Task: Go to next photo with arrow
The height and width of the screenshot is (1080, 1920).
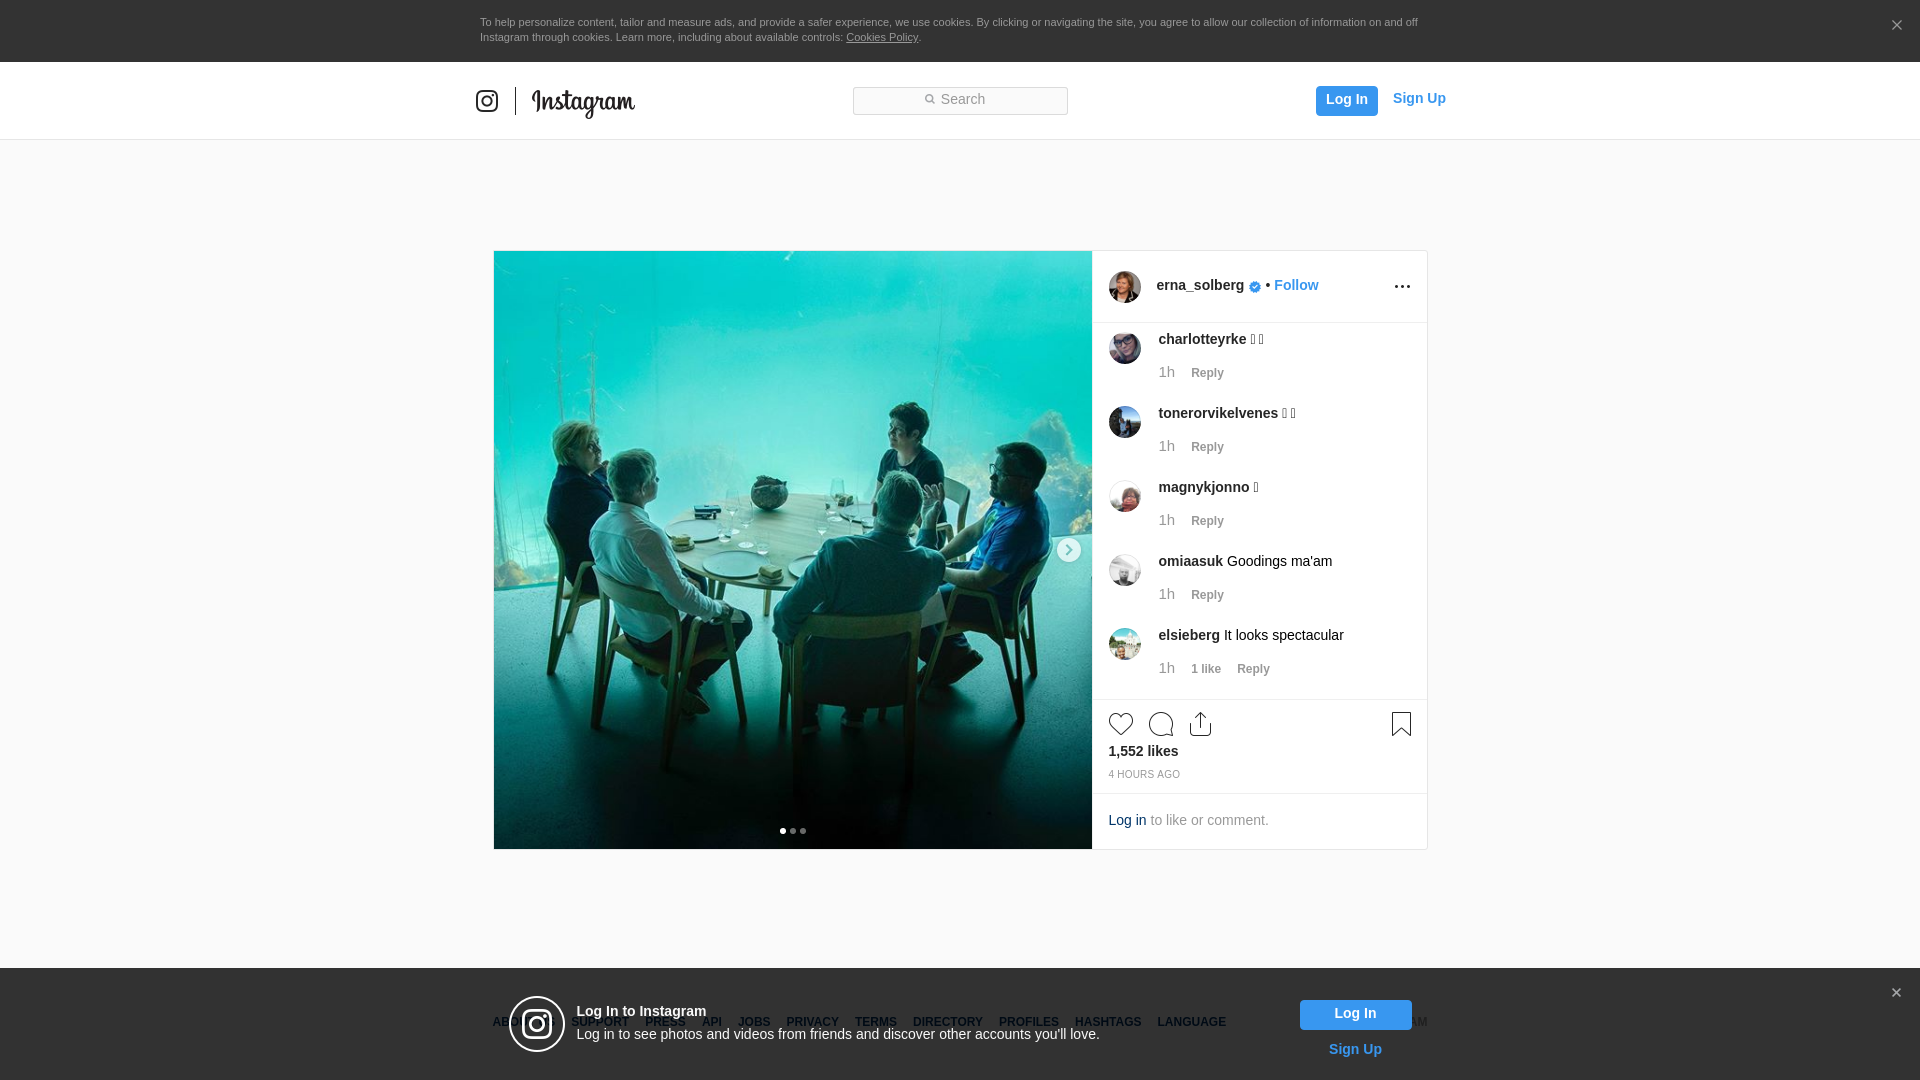Action: pos(1068,550)
